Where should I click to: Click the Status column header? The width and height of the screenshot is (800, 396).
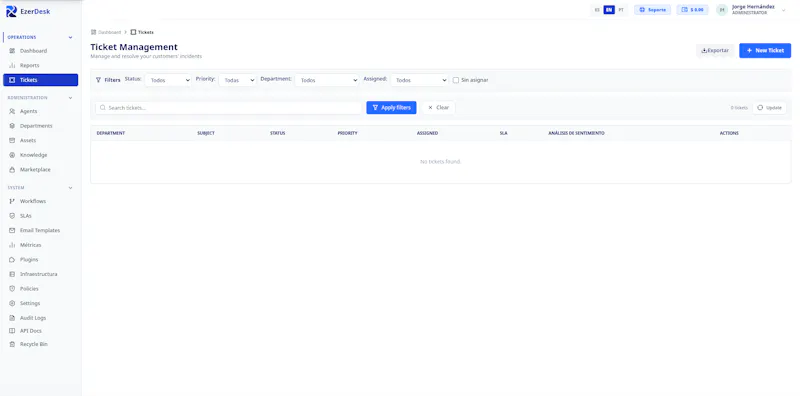[278, 133]
